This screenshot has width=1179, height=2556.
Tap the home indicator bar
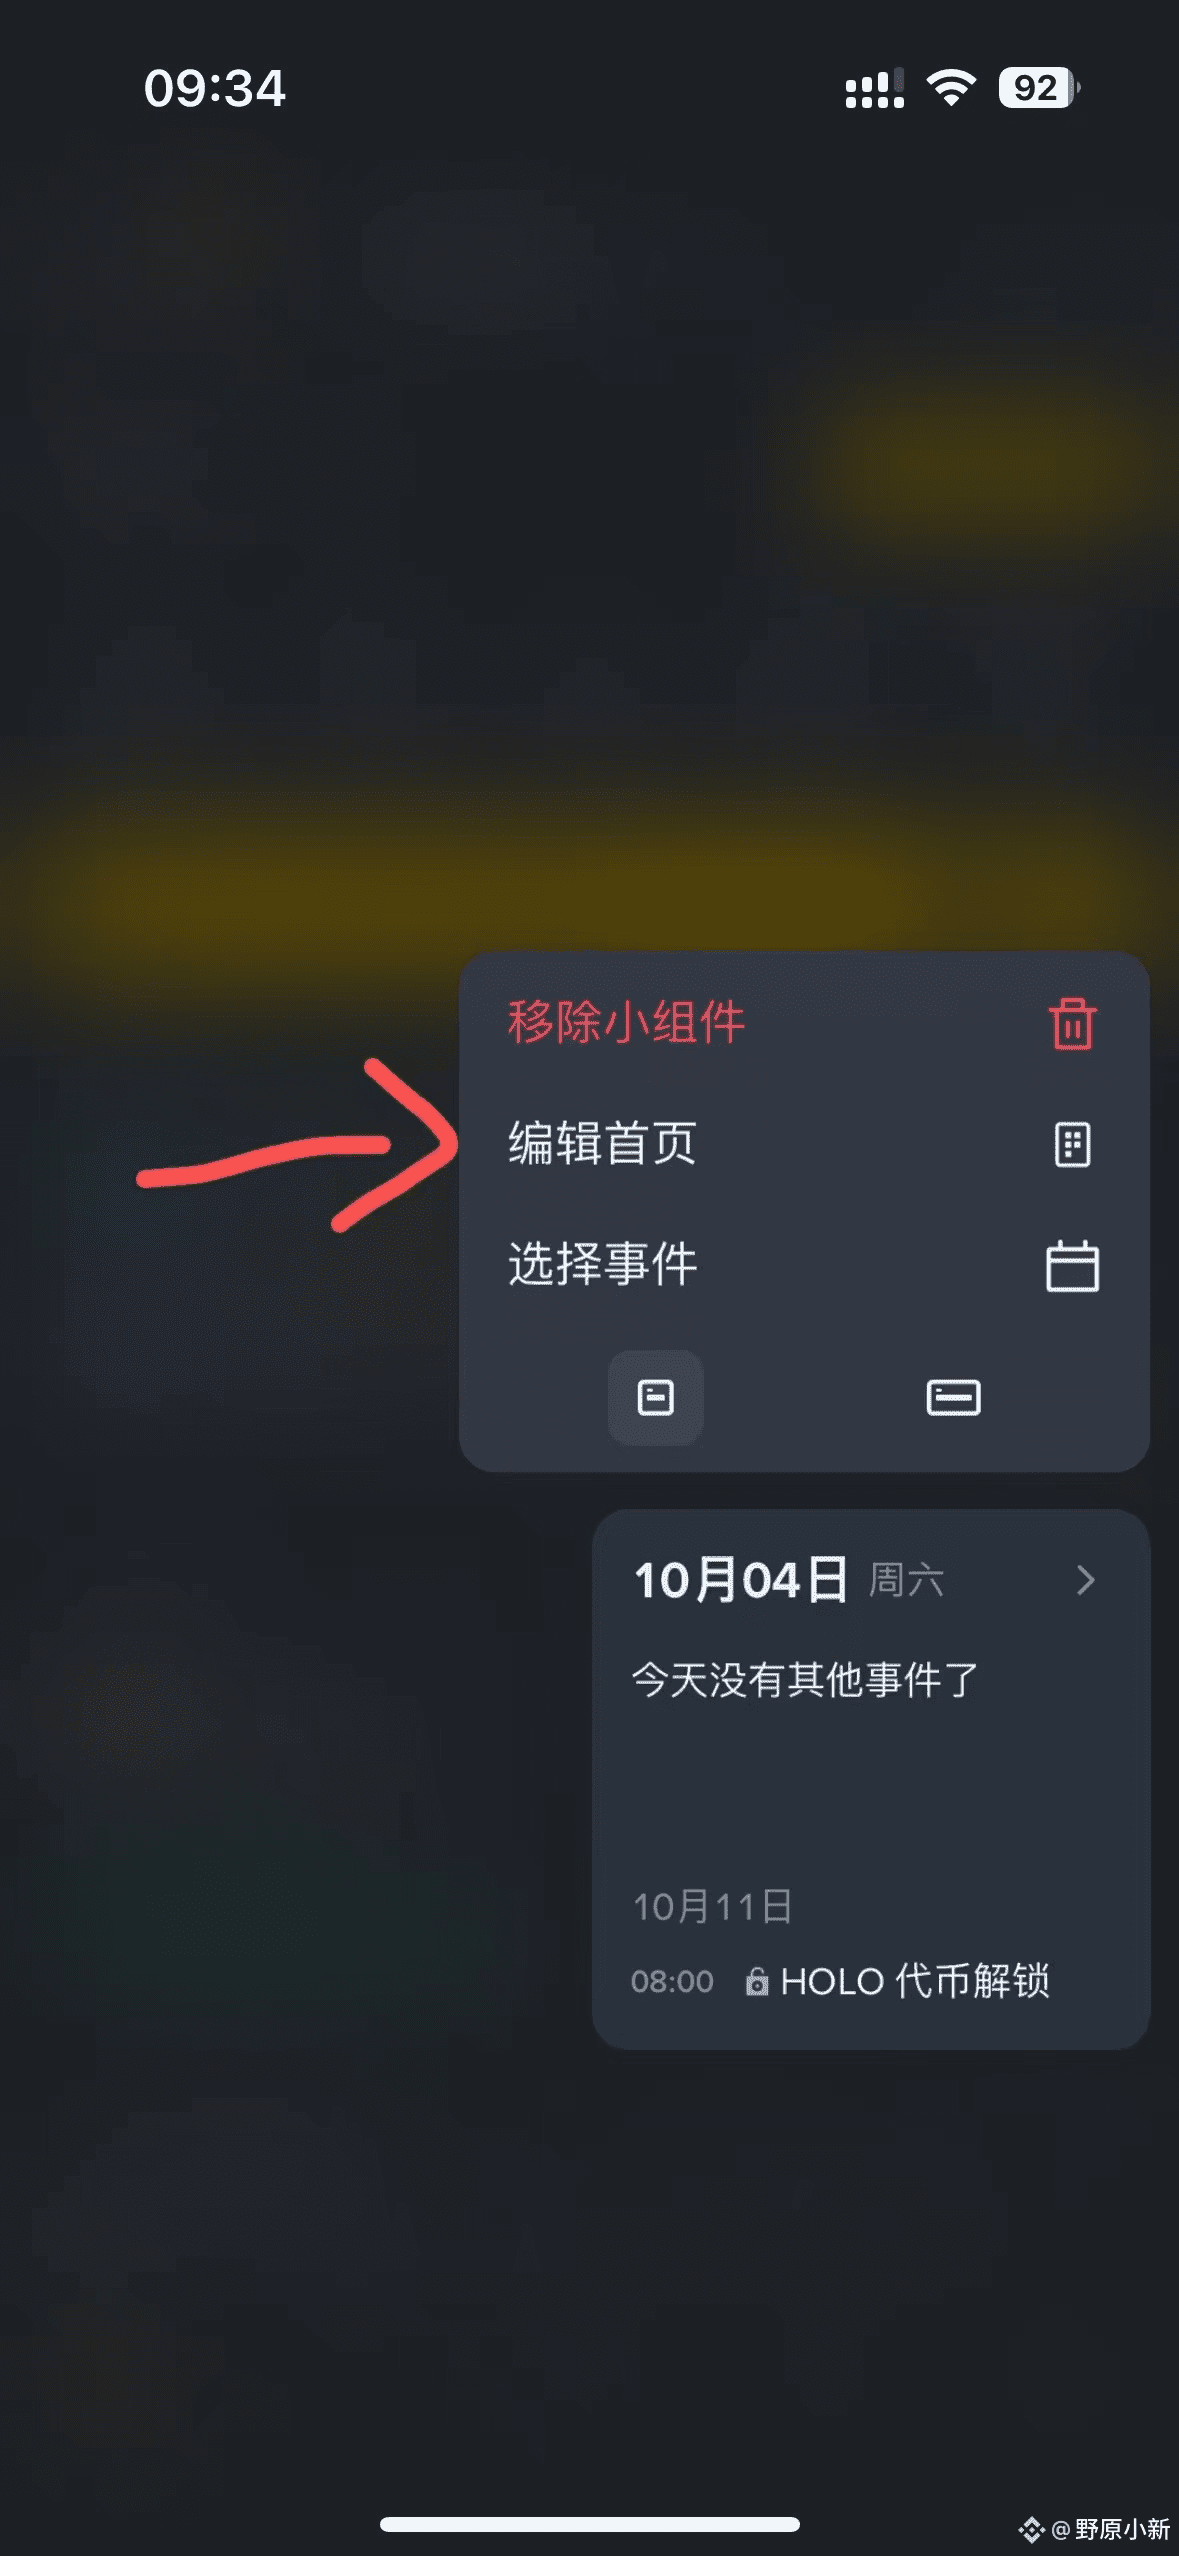tap(589, 2524)
